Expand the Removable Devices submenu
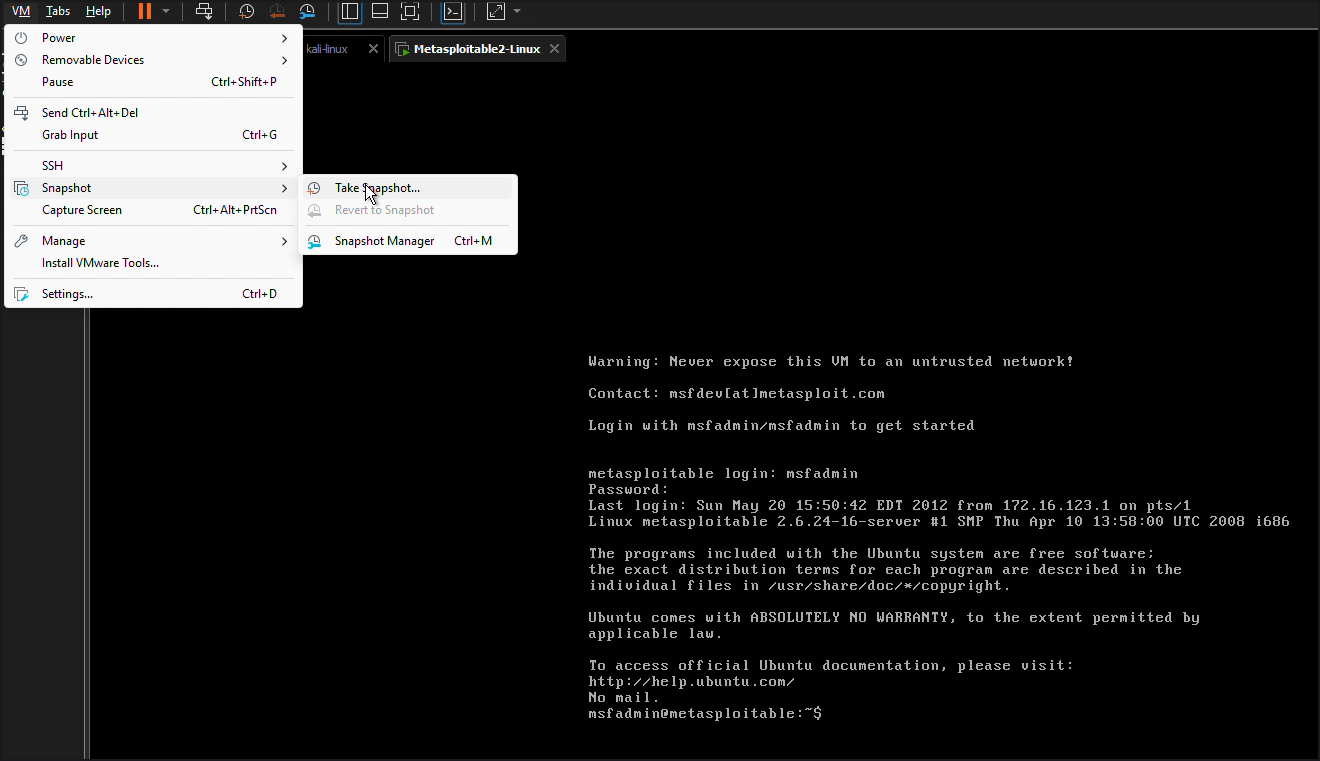The width and height of the screenshot is (1320, 761). [153, 60]
